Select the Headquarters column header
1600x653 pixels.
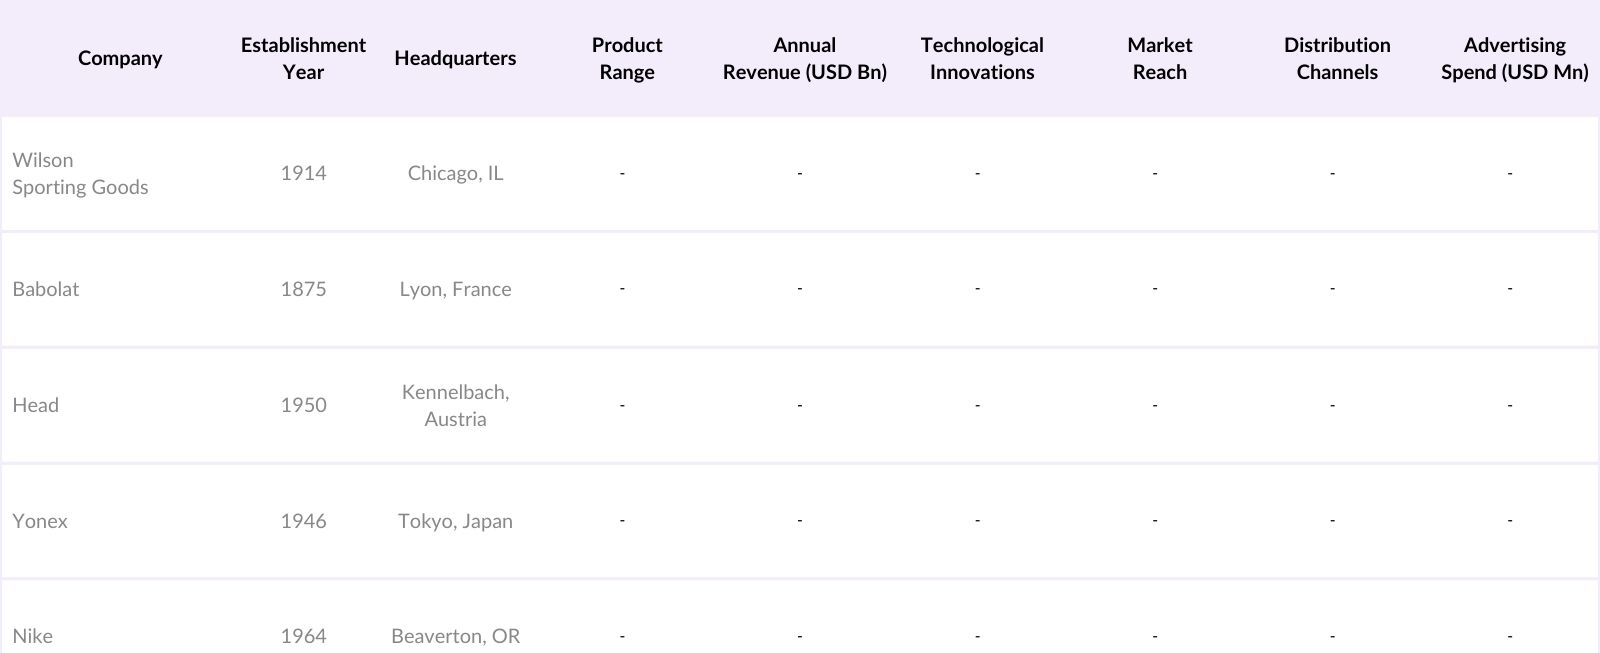(455, 58)
